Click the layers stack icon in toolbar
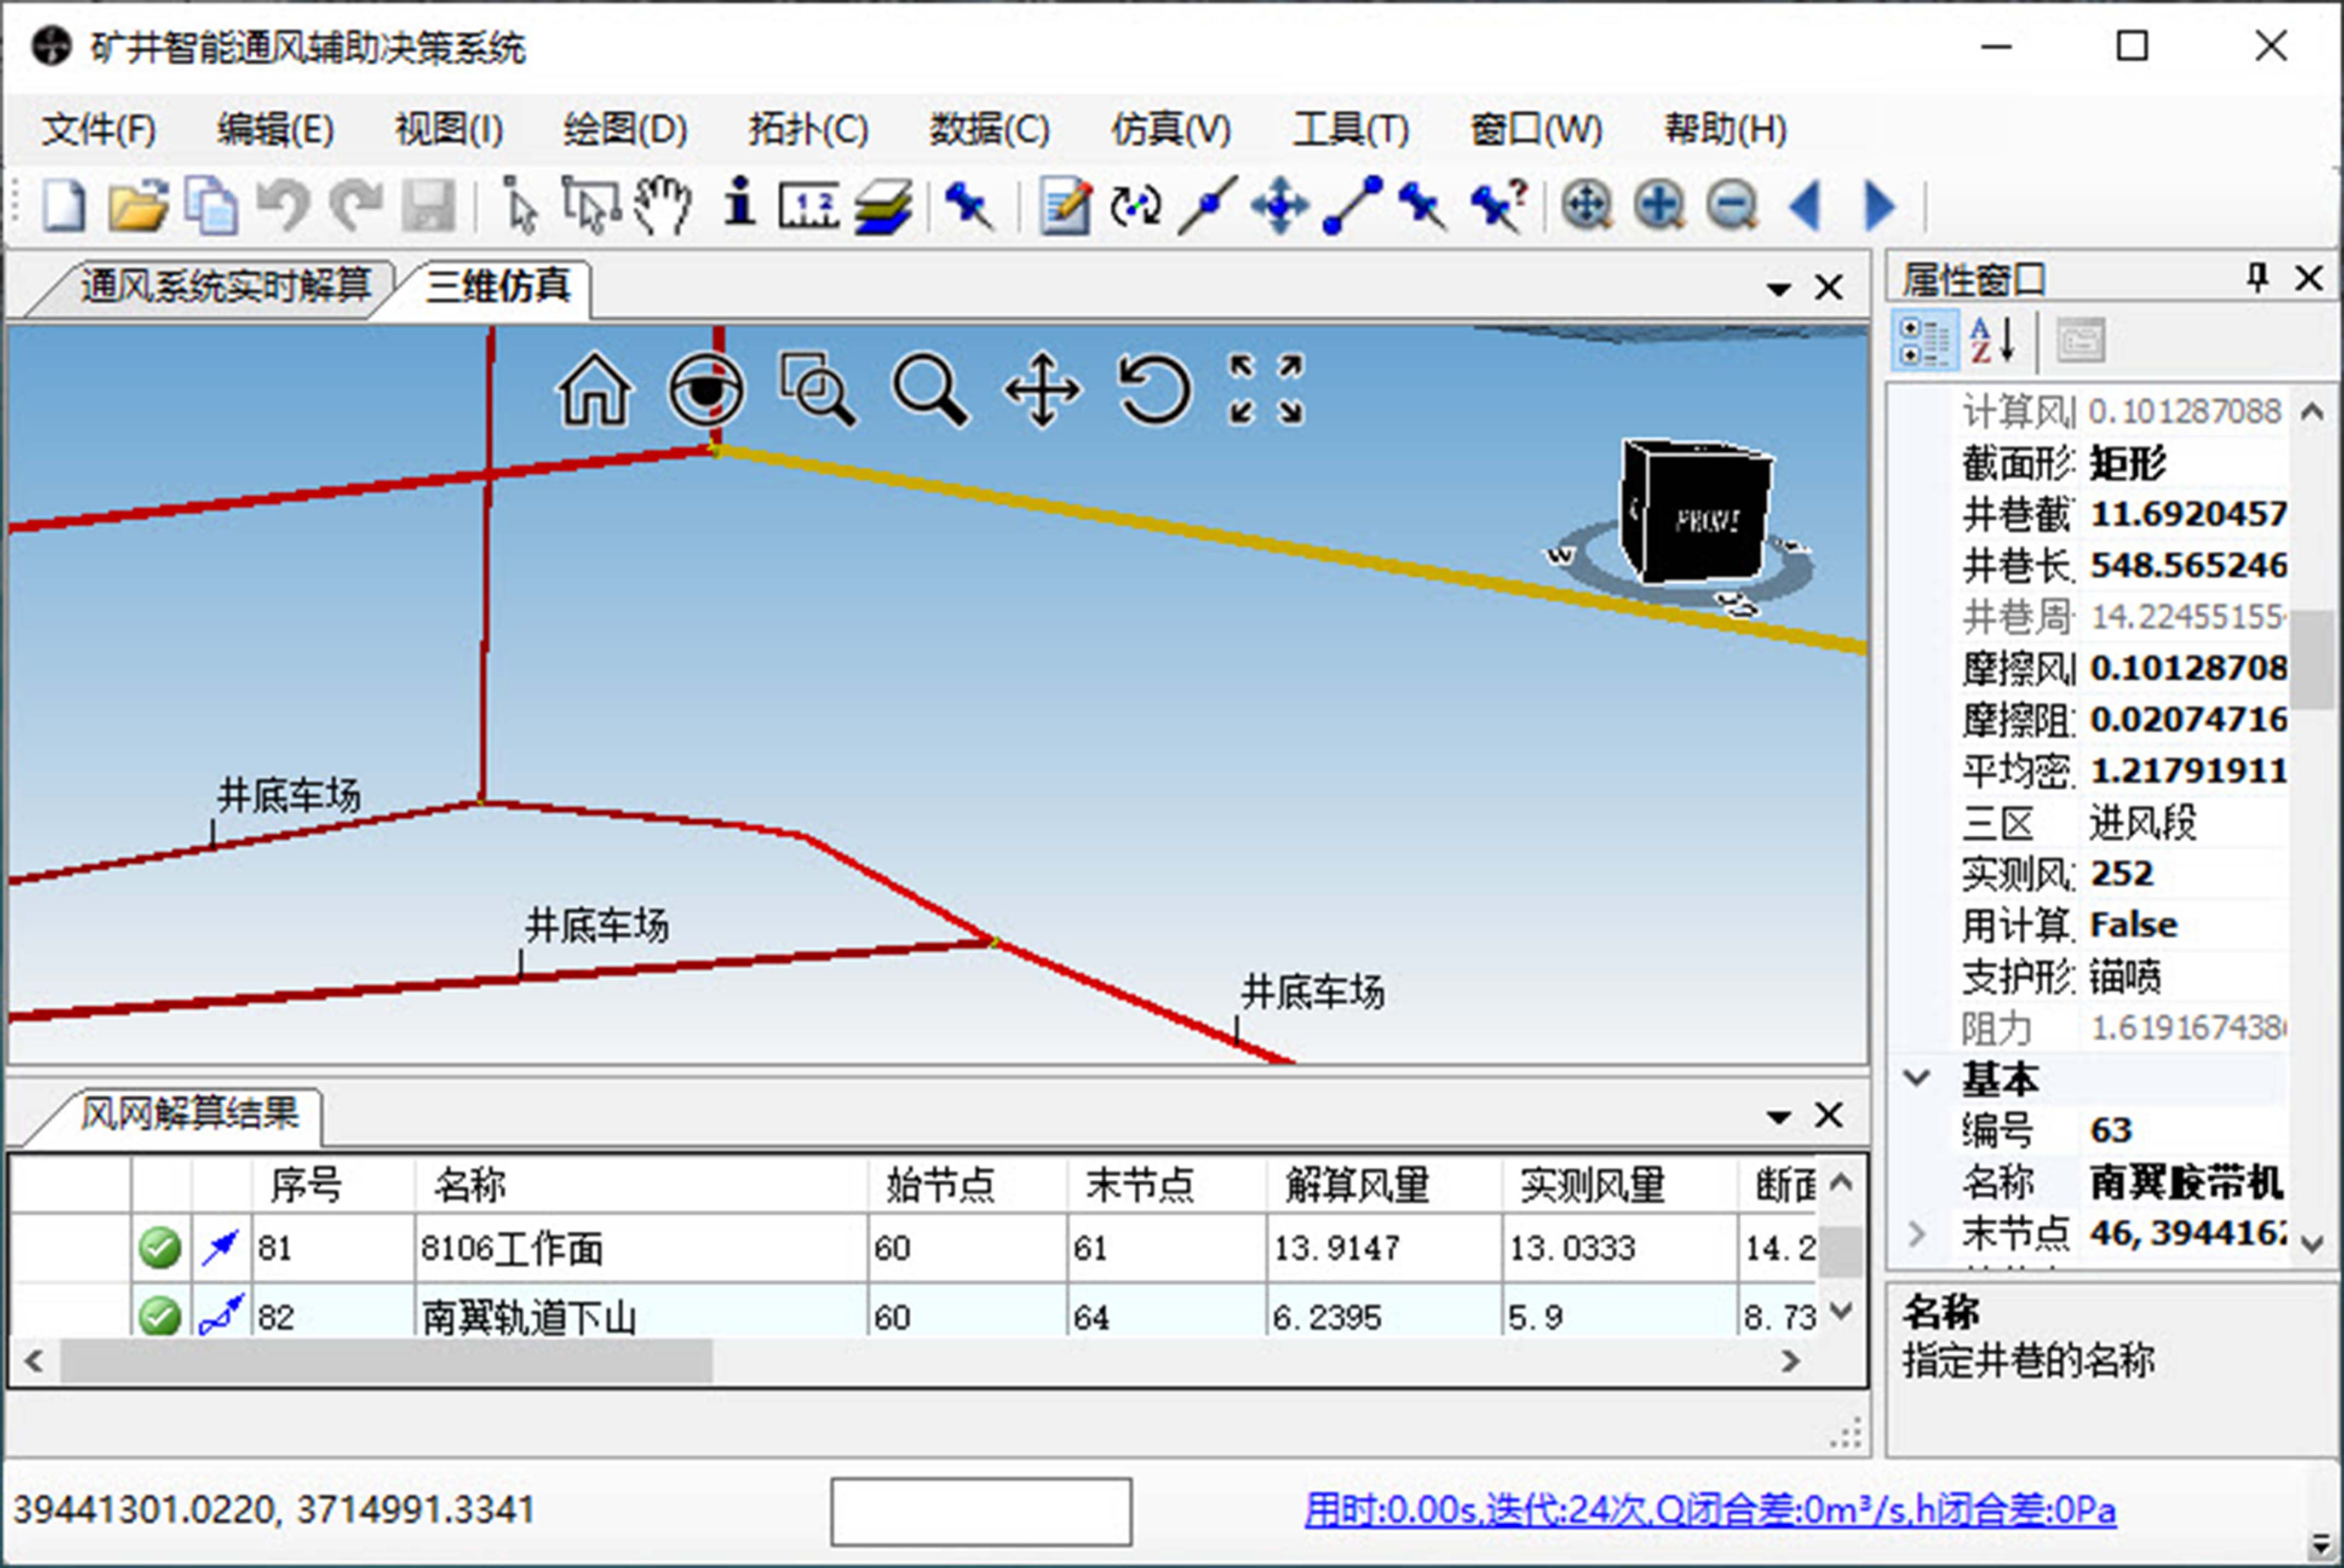This screenshot has height=1568, width=2344. pyautogui.click(x=883, y=206)
